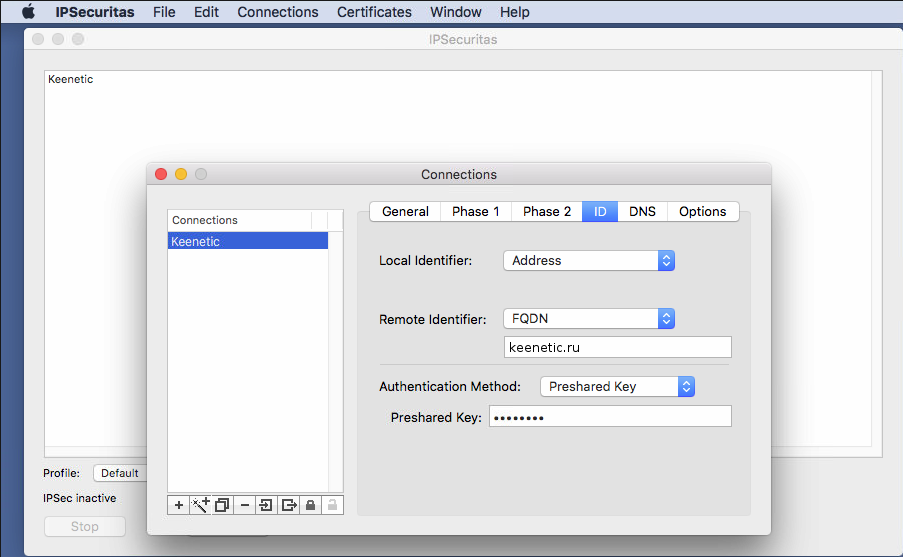
Task: Lock the connection with the padlock icon
Action: (x=310, y=505)
